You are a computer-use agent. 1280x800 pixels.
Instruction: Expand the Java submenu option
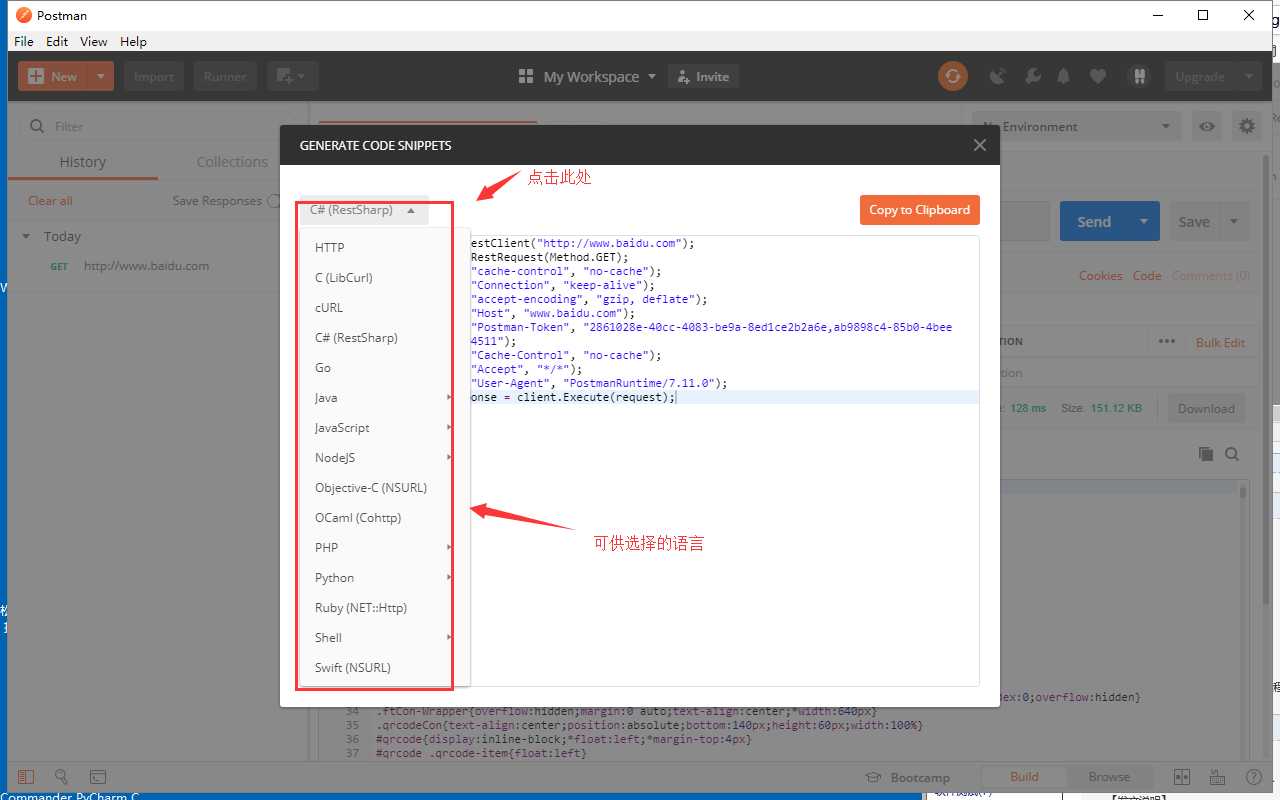[384, 397]
